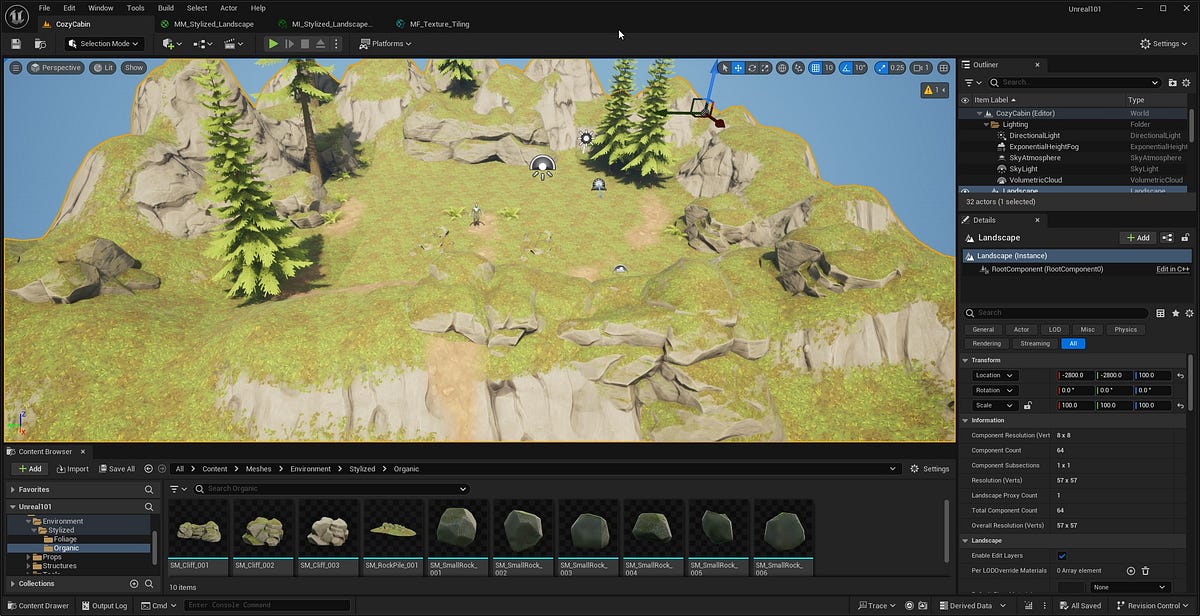This screenshot has height=616, width=1200.
Task: Enable the Edit Layers checkbox
Action: point(1062,555)
